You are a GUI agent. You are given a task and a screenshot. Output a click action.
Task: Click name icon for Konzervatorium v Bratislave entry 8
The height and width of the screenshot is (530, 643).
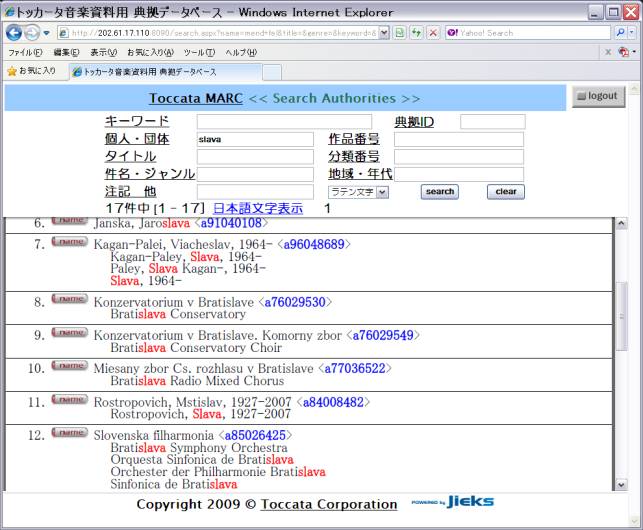pyautogui.click(x=70, y=299)
